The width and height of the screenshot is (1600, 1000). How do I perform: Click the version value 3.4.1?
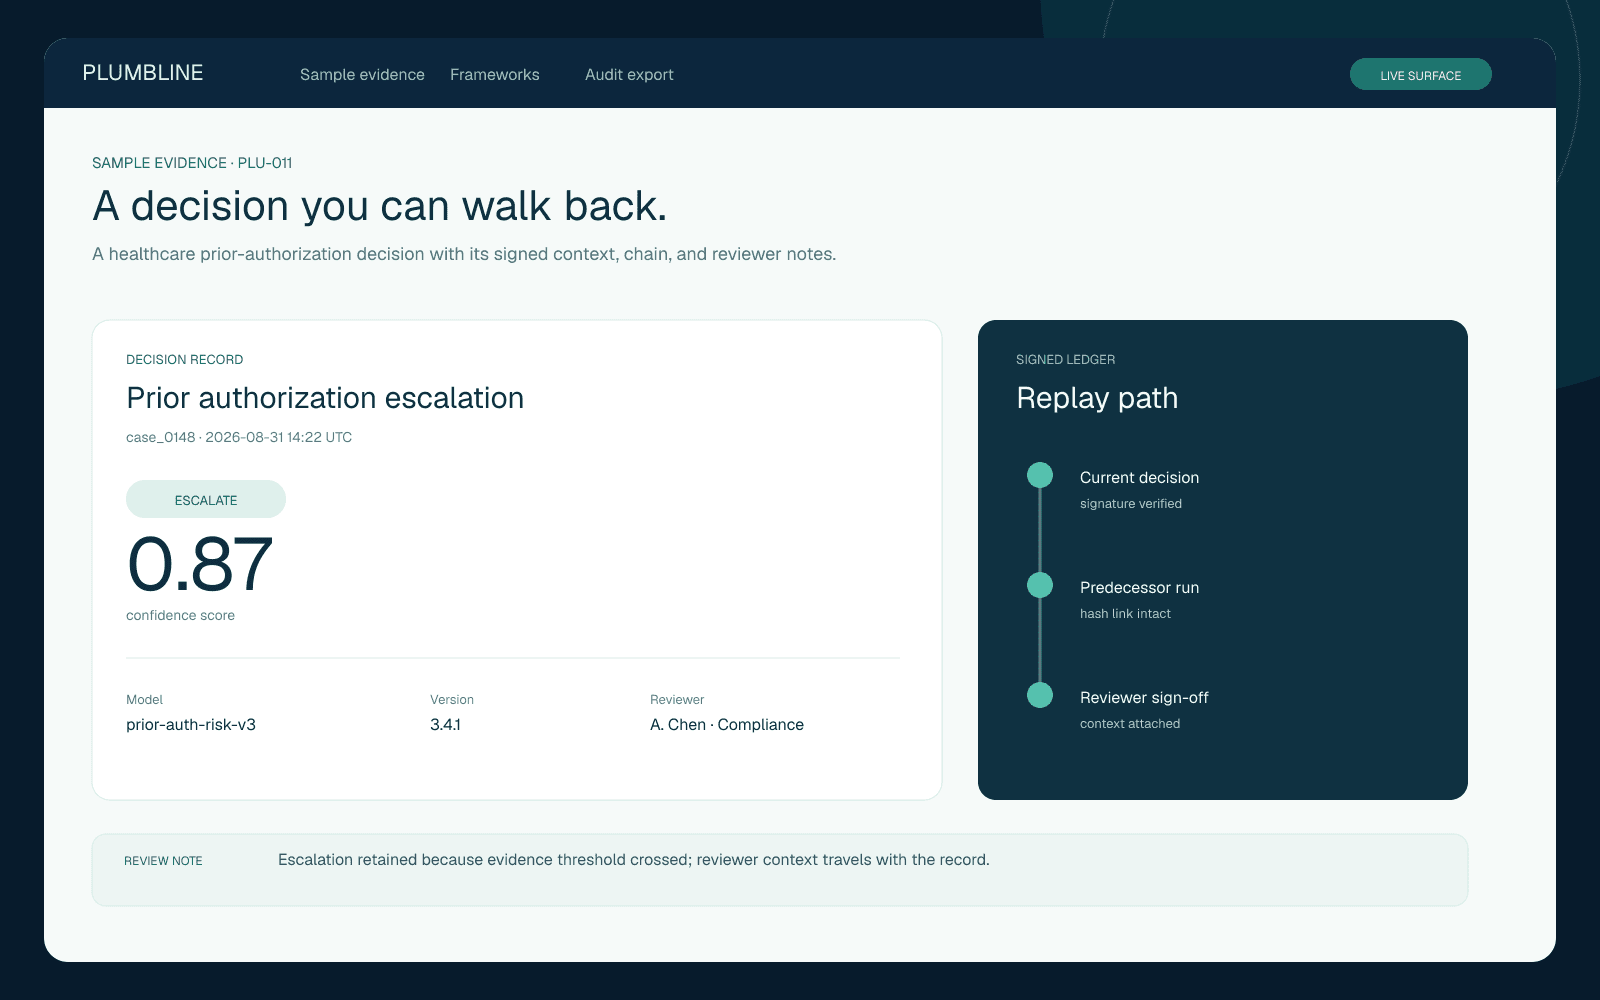coord(445,724)
